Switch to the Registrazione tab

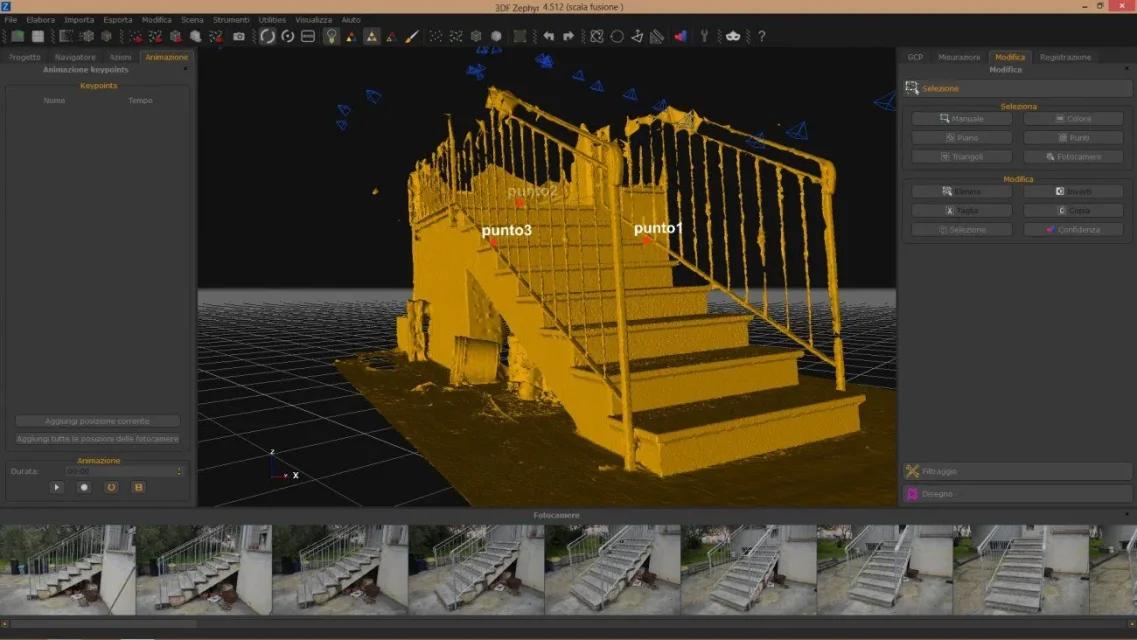click(1065, 57)
